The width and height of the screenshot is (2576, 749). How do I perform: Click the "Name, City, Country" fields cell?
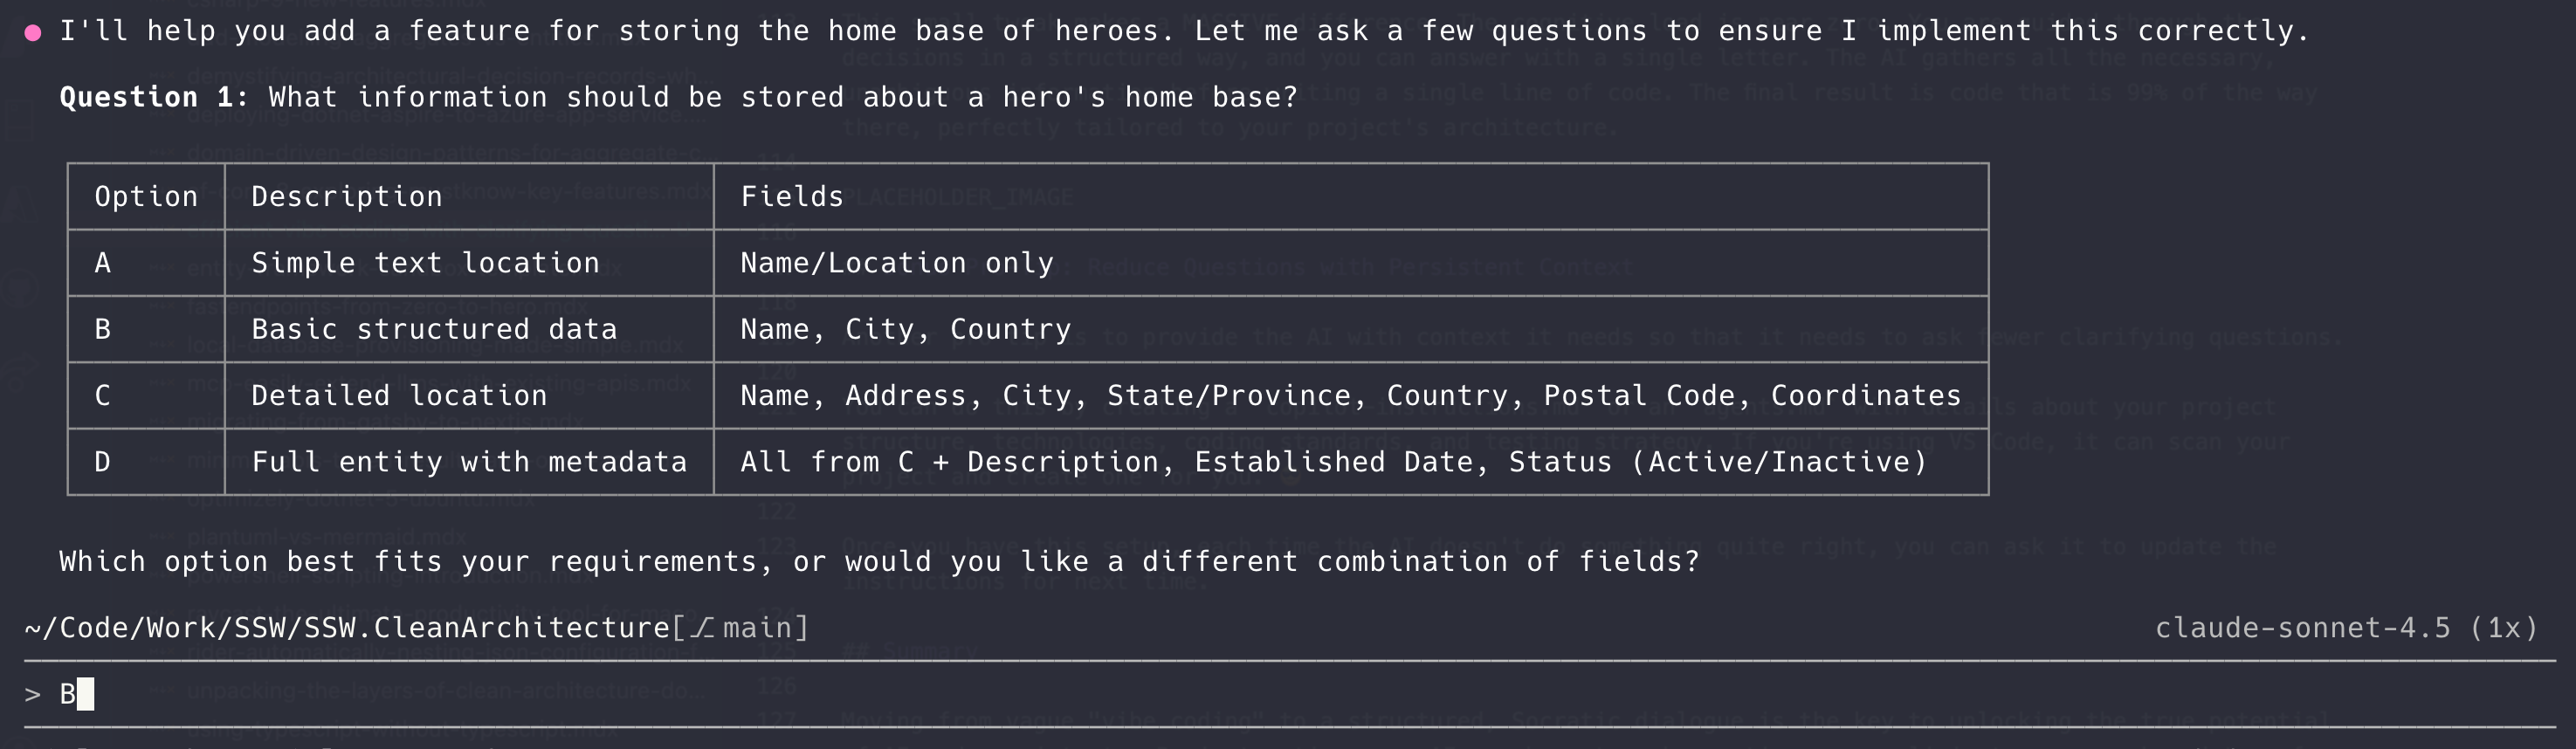905,329
